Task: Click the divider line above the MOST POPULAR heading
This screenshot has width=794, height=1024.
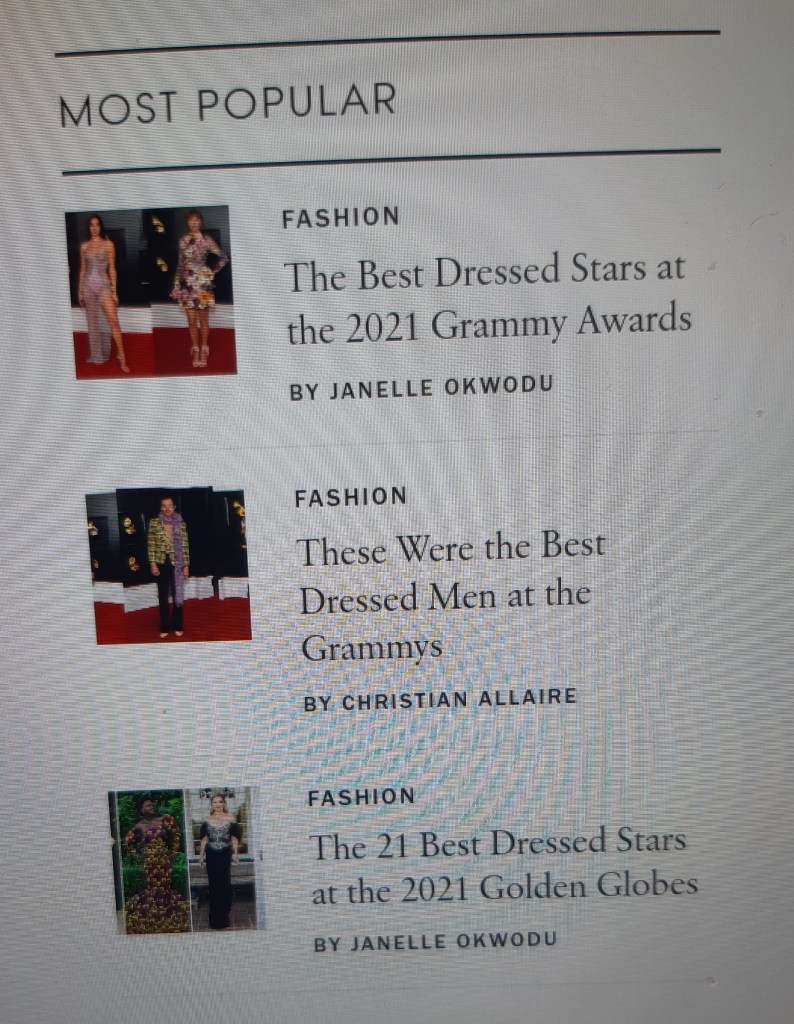Action: [x=387, y=43]
